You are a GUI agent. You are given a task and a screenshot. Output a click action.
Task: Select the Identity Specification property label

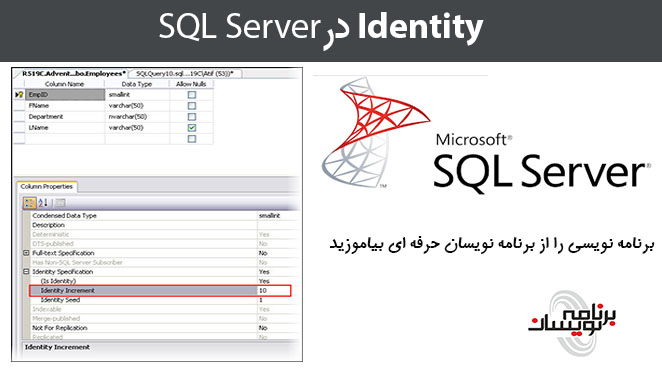[x=62, y=271]
